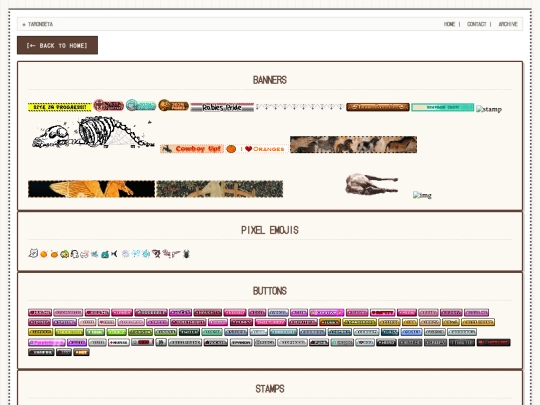Open the ARCHIVE nav link
Viewport: 540px width, 405px height.
(508, 24)
